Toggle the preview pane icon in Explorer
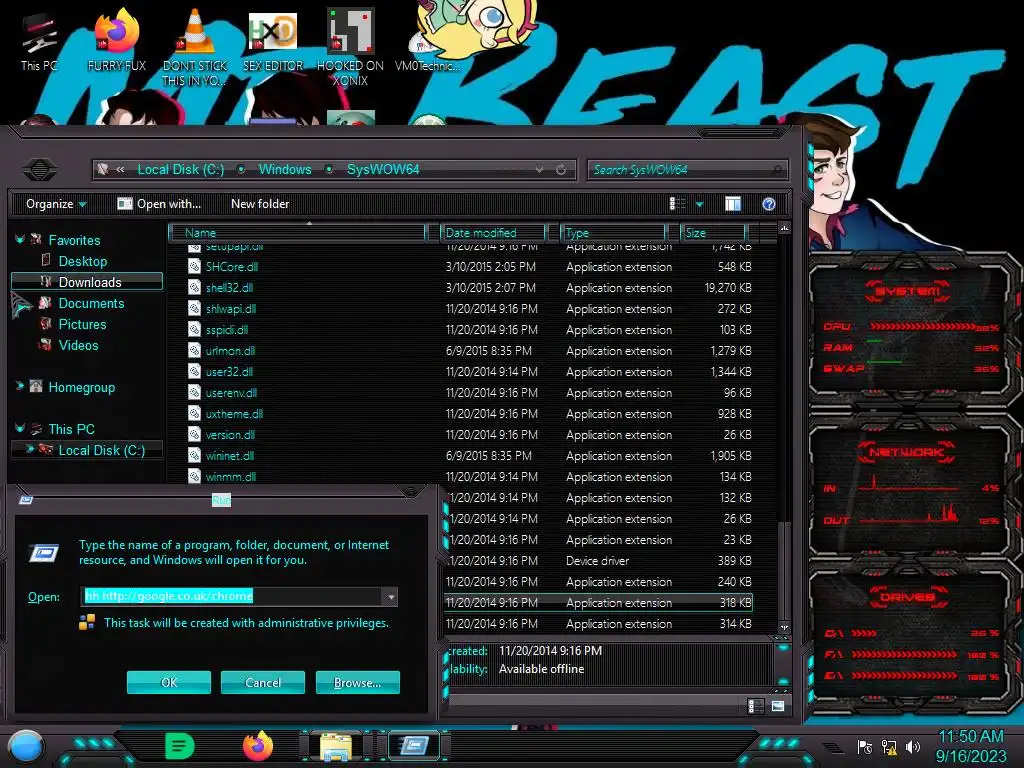This screenshot has width=1024, height=768. (733, 204)
